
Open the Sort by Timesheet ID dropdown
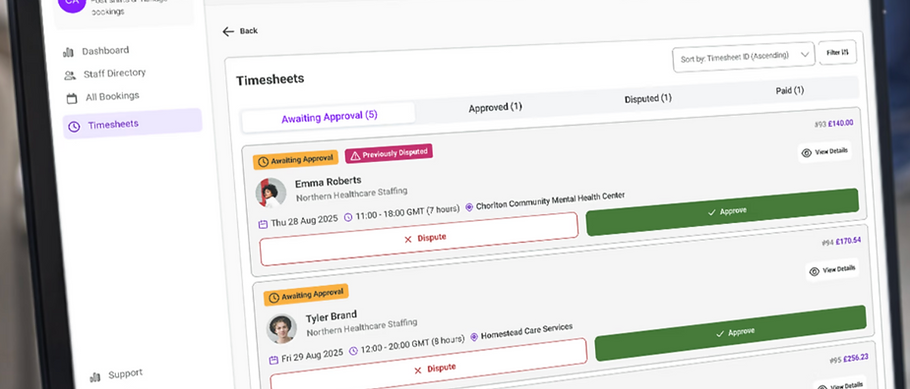743,56
